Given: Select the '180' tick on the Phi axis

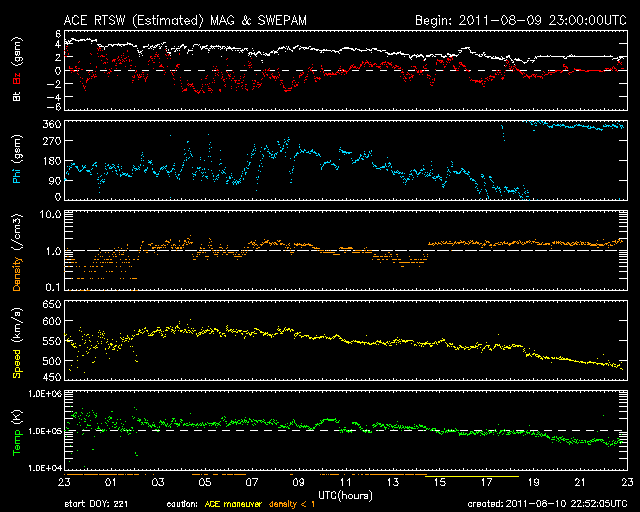Looking at the screenshot, I should pos(52,160).
